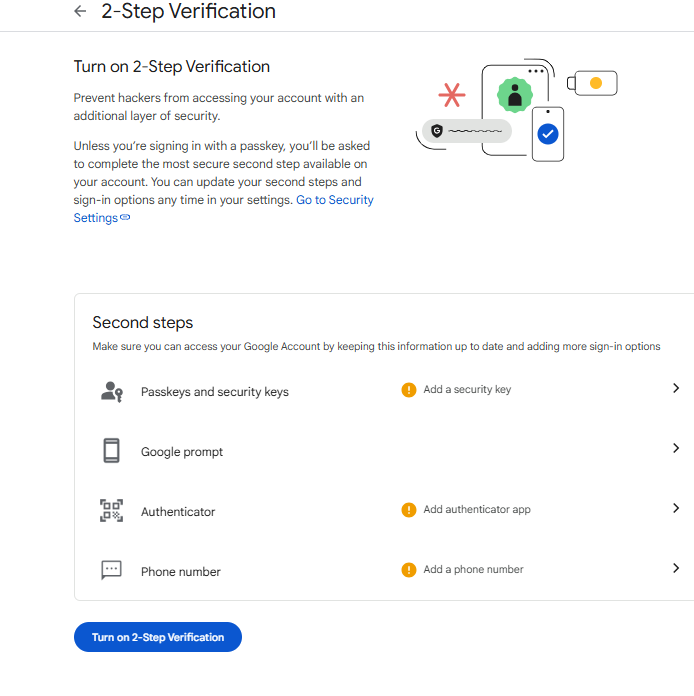Expand the Passkeys and security keys chevron
The image size is (694, 696).
(x=676, y=388)
